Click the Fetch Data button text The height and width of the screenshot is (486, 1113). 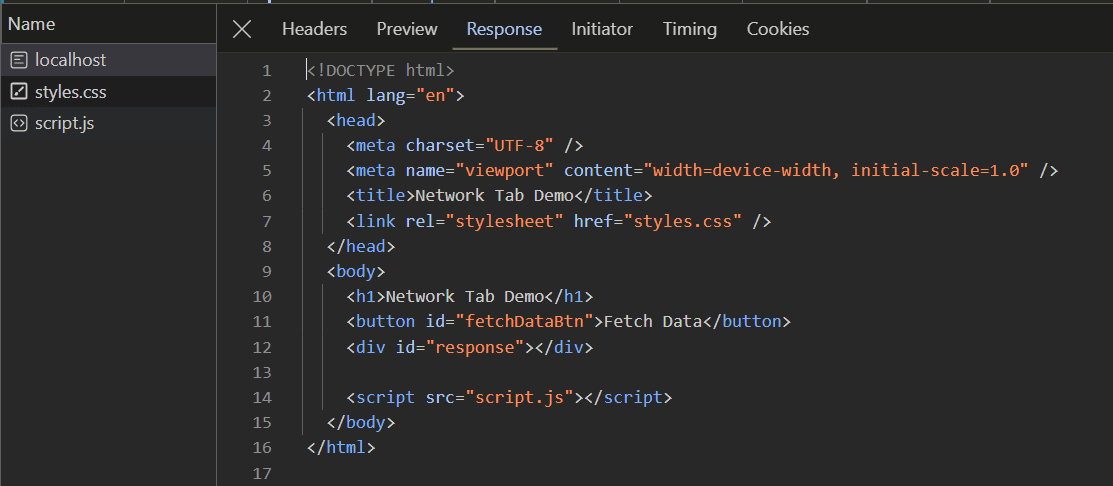tap(652, 321)
